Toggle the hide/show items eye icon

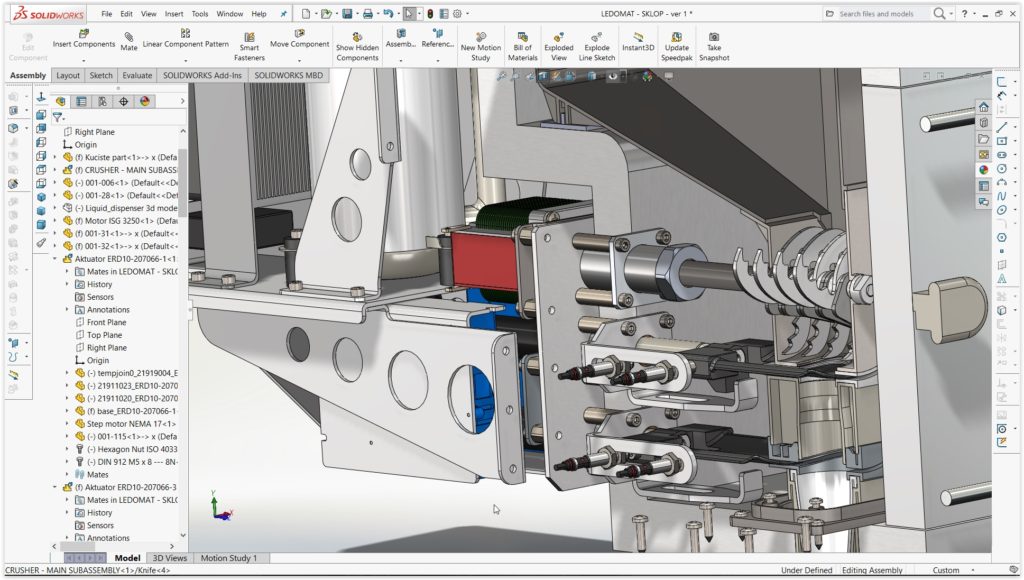click(613, 76)
